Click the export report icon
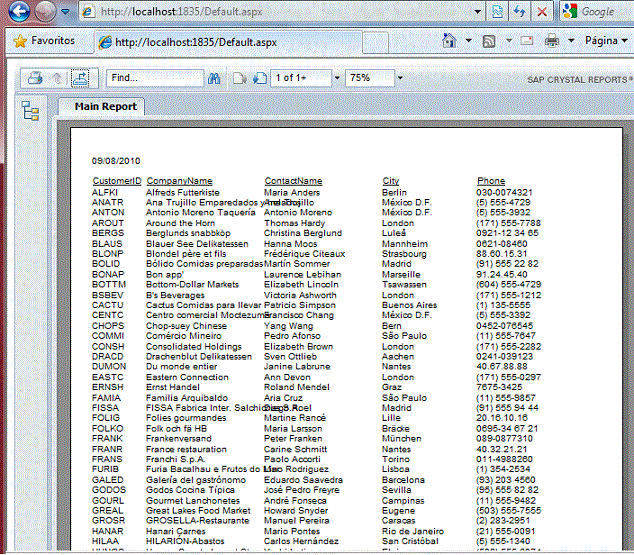The width and height of the screenshot is (634, 555). click(x=80, y=78)
